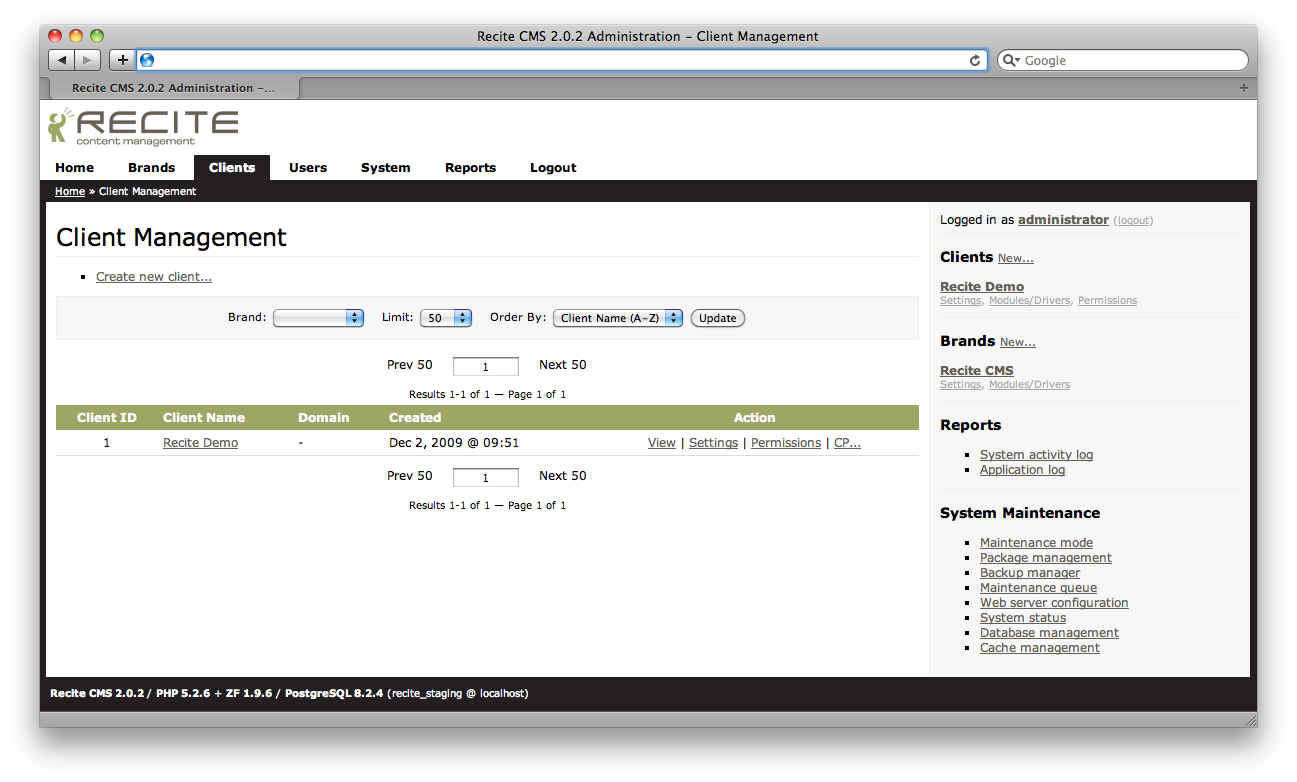The image size is (1297, 782).
Task: Click the Client Name column header
Action: click(204, 418)
